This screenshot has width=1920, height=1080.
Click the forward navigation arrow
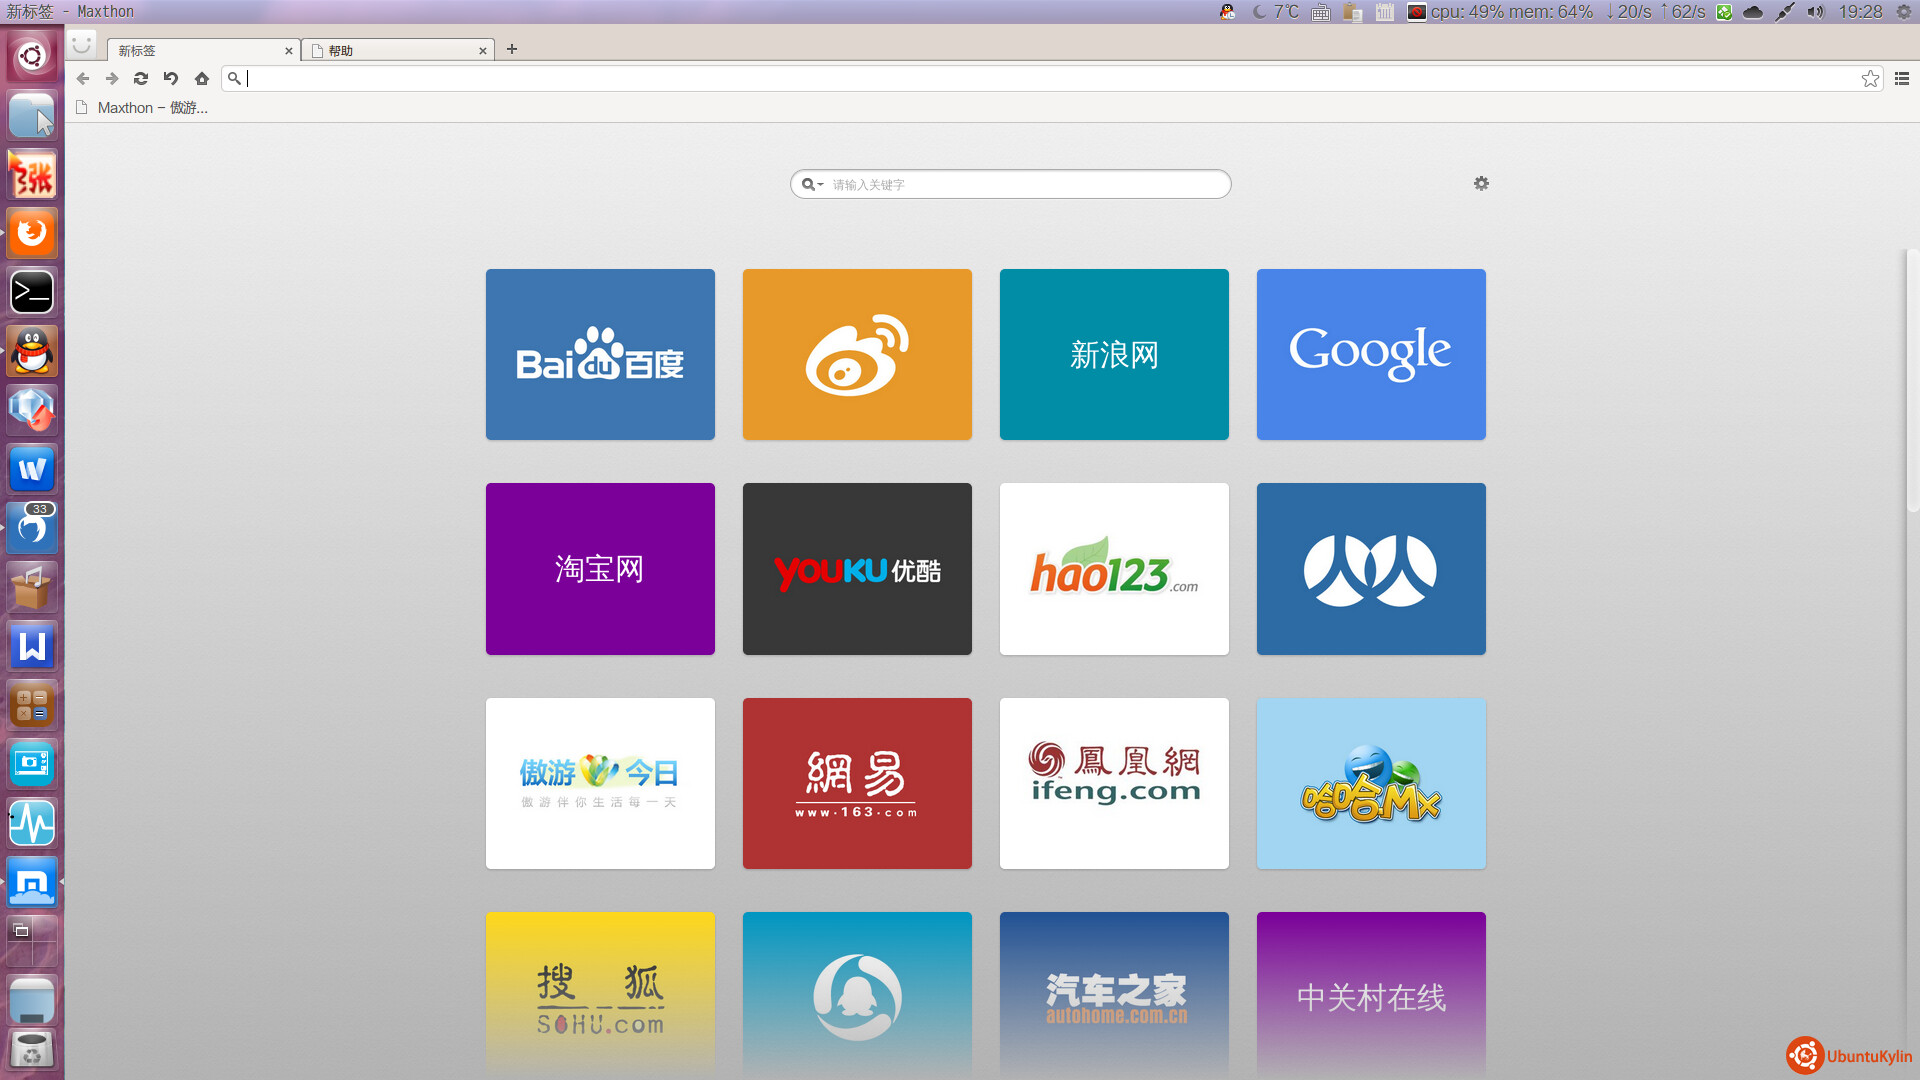tap(112, 79)
